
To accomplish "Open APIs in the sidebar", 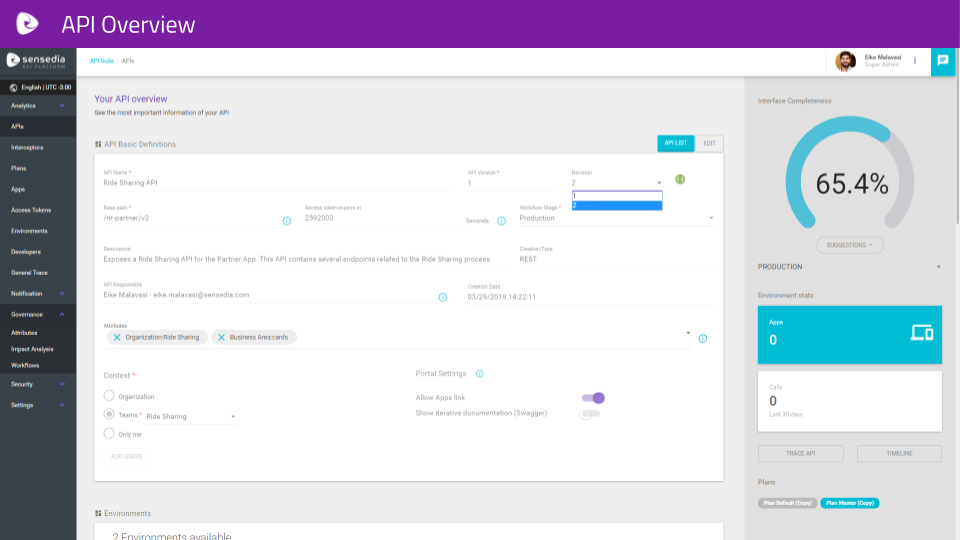I will (38, 127).
